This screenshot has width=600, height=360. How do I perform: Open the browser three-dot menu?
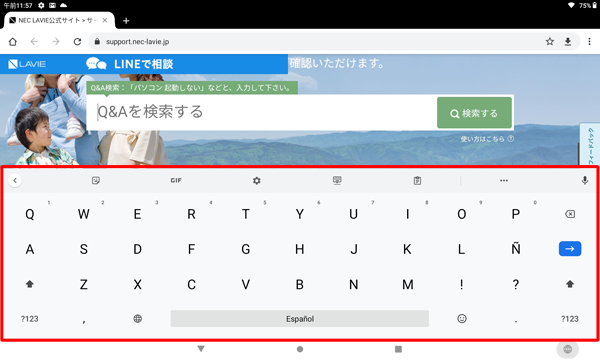[x=589, y=41]
